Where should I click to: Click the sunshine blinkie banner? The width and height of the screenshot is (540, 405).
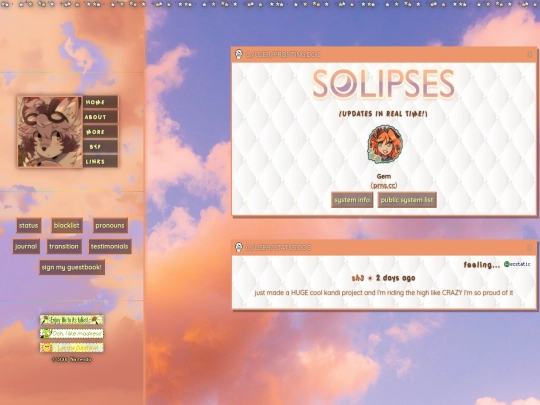pos(72,347)
